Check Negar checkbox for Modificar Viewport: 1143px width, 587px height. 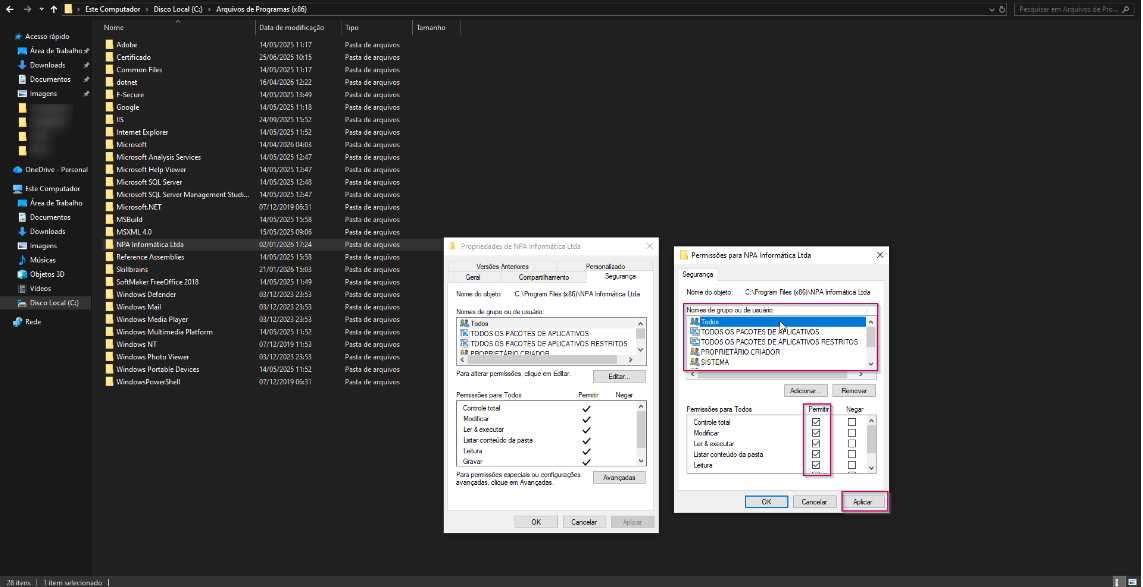coord(852,433)
